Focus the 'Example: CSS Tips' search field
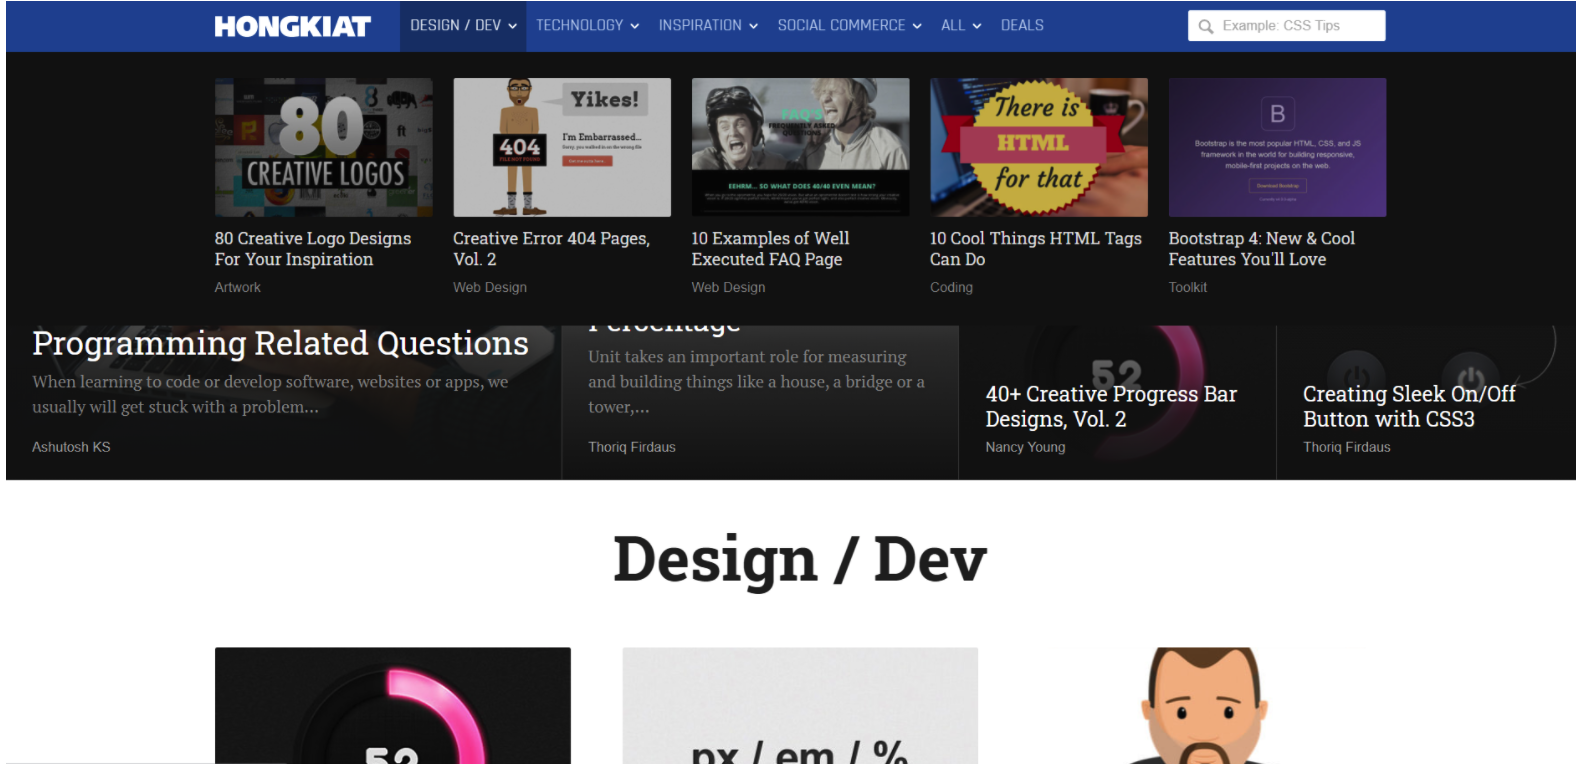This screenshot has height=764, width=1576. pyautogui.click(x=1287, y=26)
